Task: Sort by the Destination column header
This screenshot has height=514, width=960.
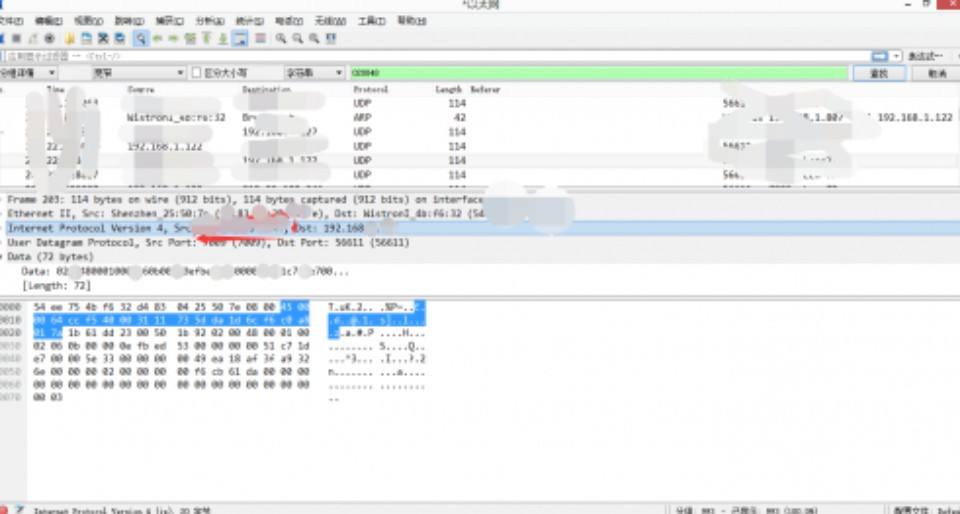Action: (266, 89)
